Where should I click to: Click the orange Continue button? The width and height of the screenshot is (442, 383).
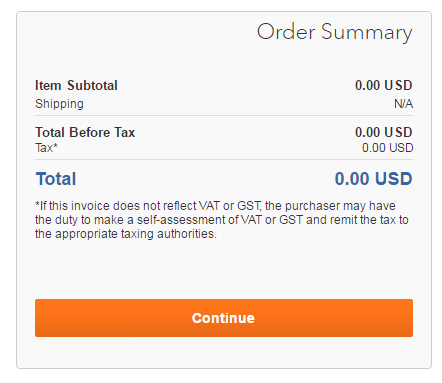click(x=224, y=318)
